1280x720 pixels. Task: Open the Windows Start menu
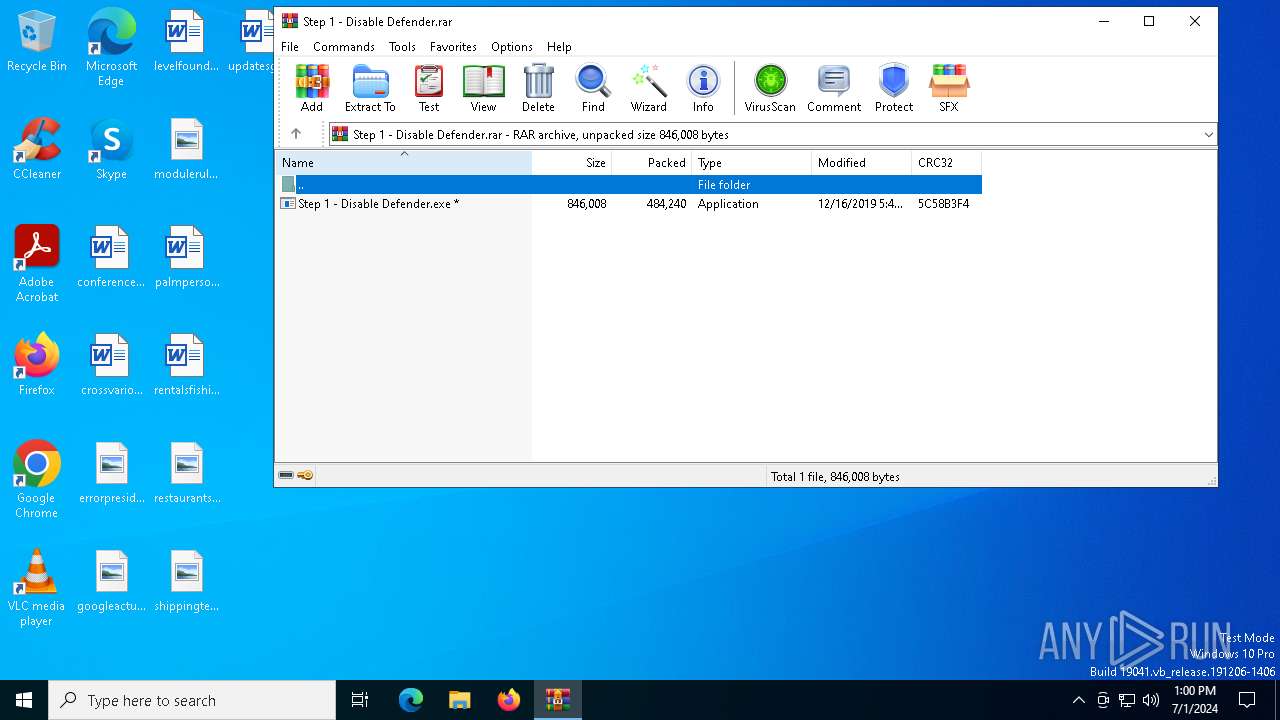click(x=24, y=700)
